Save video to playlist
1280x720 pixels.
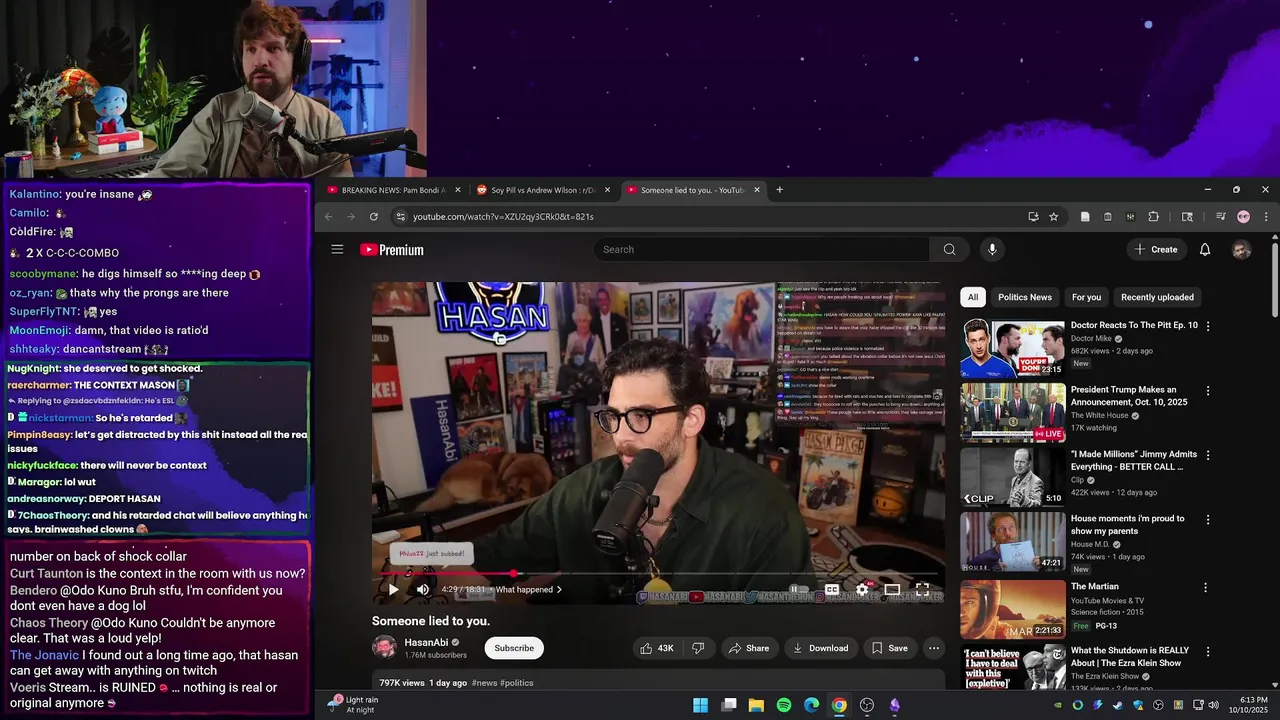890,648
